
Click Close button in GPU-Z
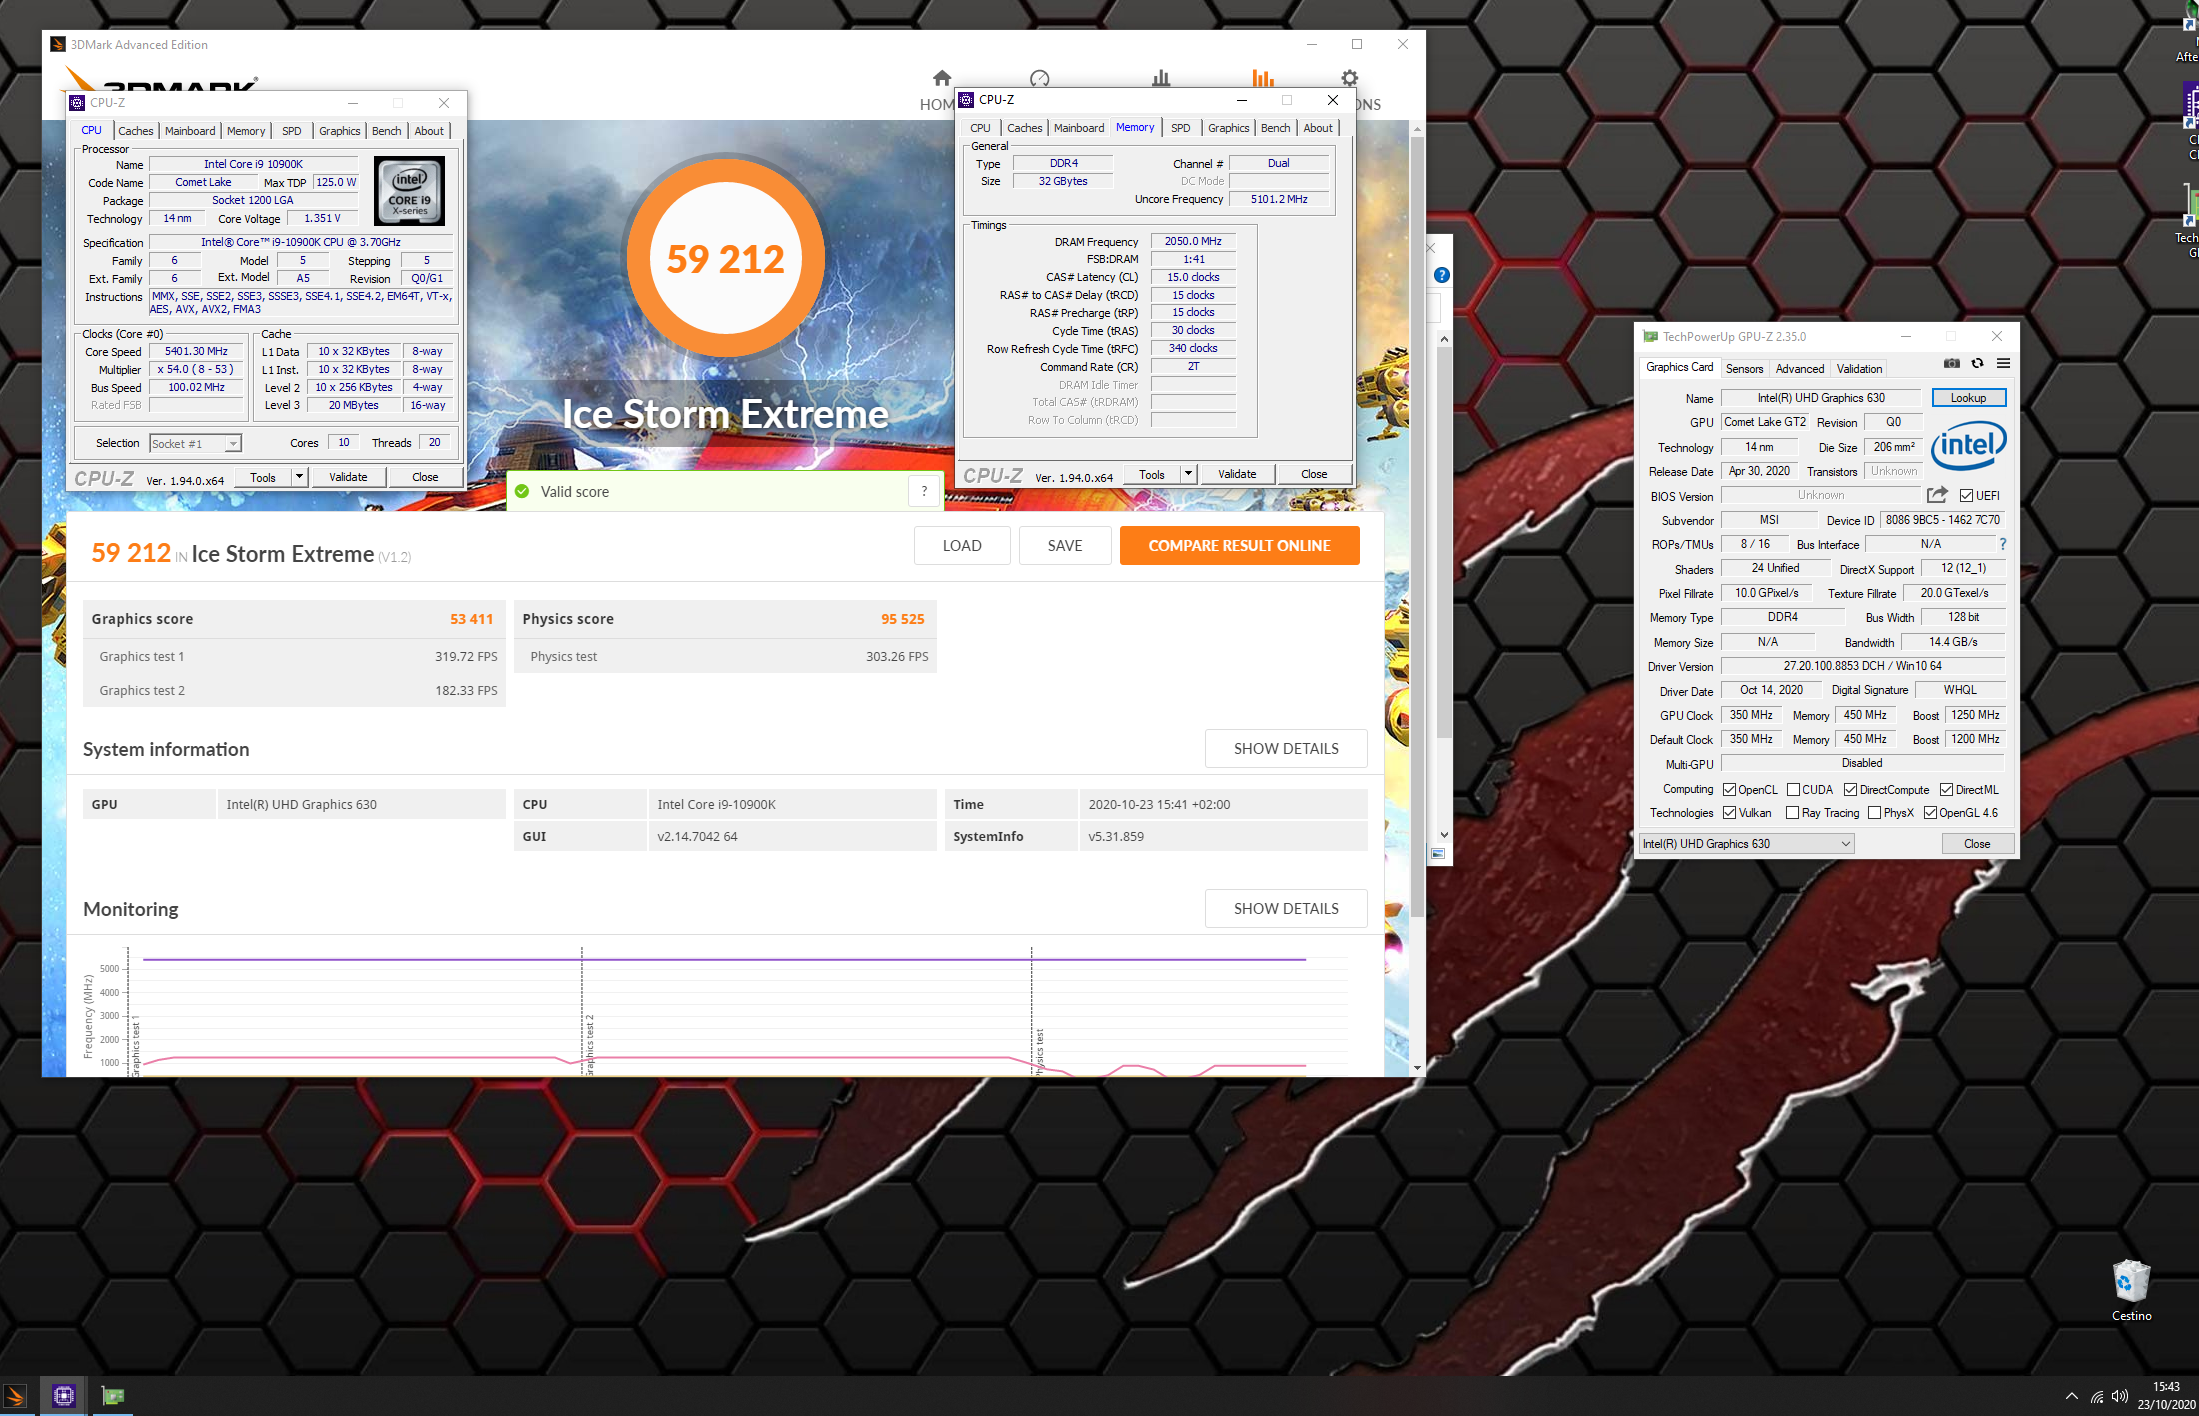[x=1977, y=844]
